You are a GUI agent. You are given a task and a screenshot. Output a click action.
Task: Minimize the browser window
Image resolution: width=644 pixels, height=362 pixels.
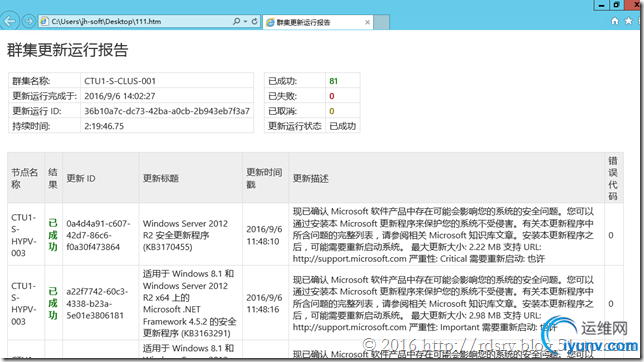tap(601, 5)
